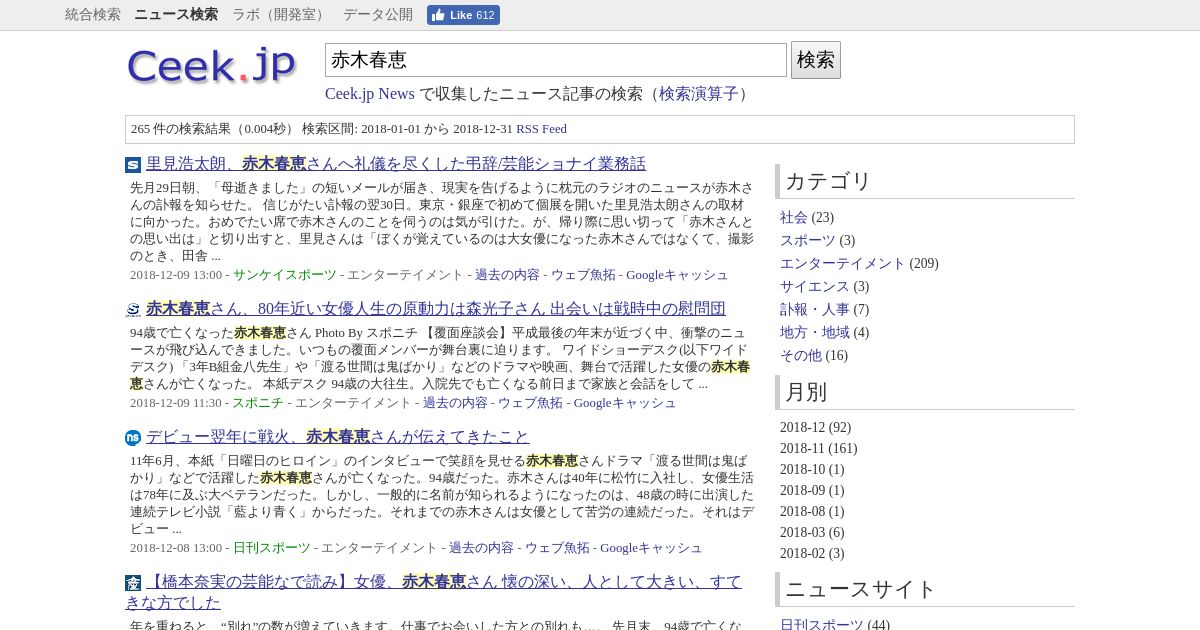Image resolution: width=1200 pixels, height=630 pixels.
Task: Open ウェブ魚拓 for the サンケイスポーツ result
Action: point(583,275)
